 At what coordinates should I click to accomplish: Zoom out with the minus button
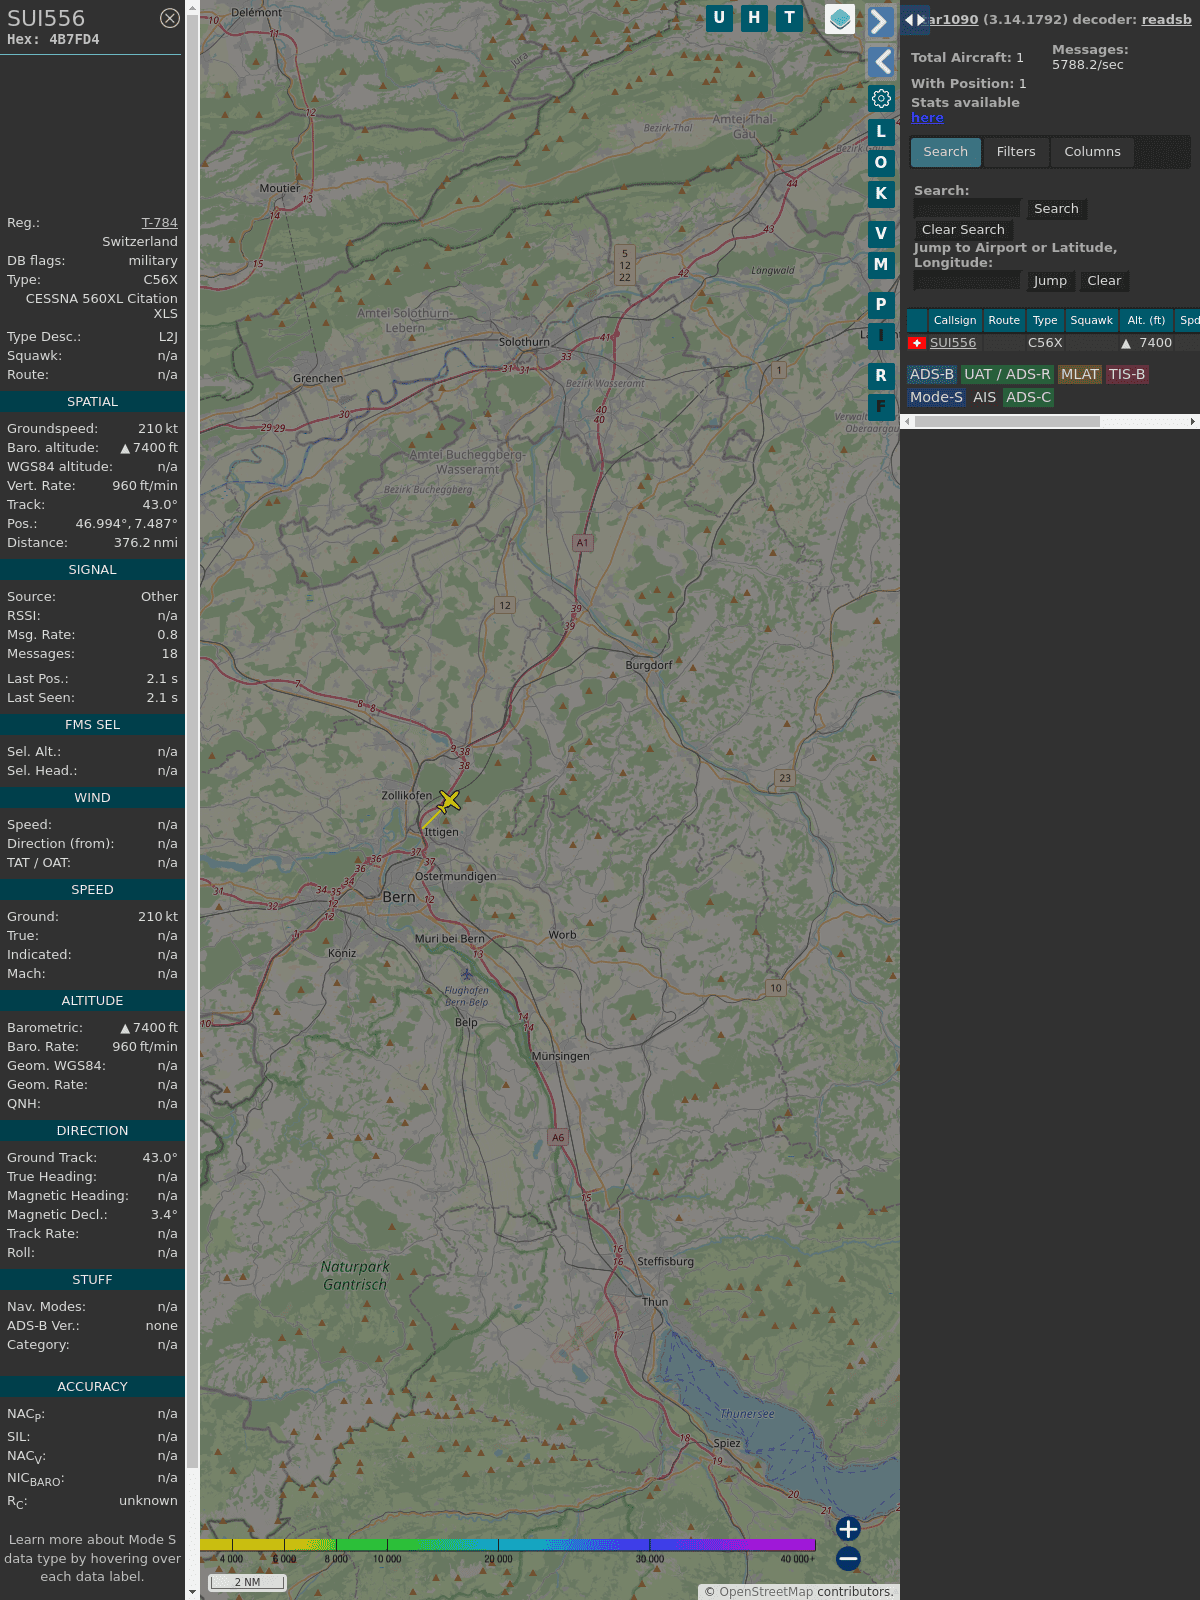click(x=848, y=1558)
